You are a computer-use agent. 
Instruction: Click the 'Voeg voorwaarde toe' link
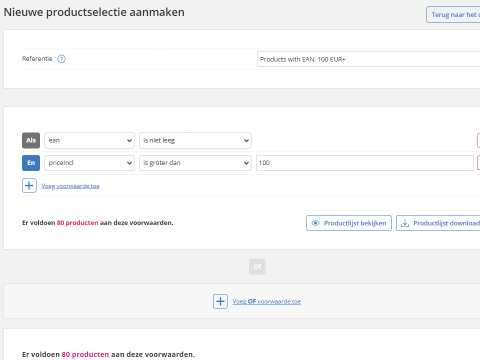tap(70, 186)
